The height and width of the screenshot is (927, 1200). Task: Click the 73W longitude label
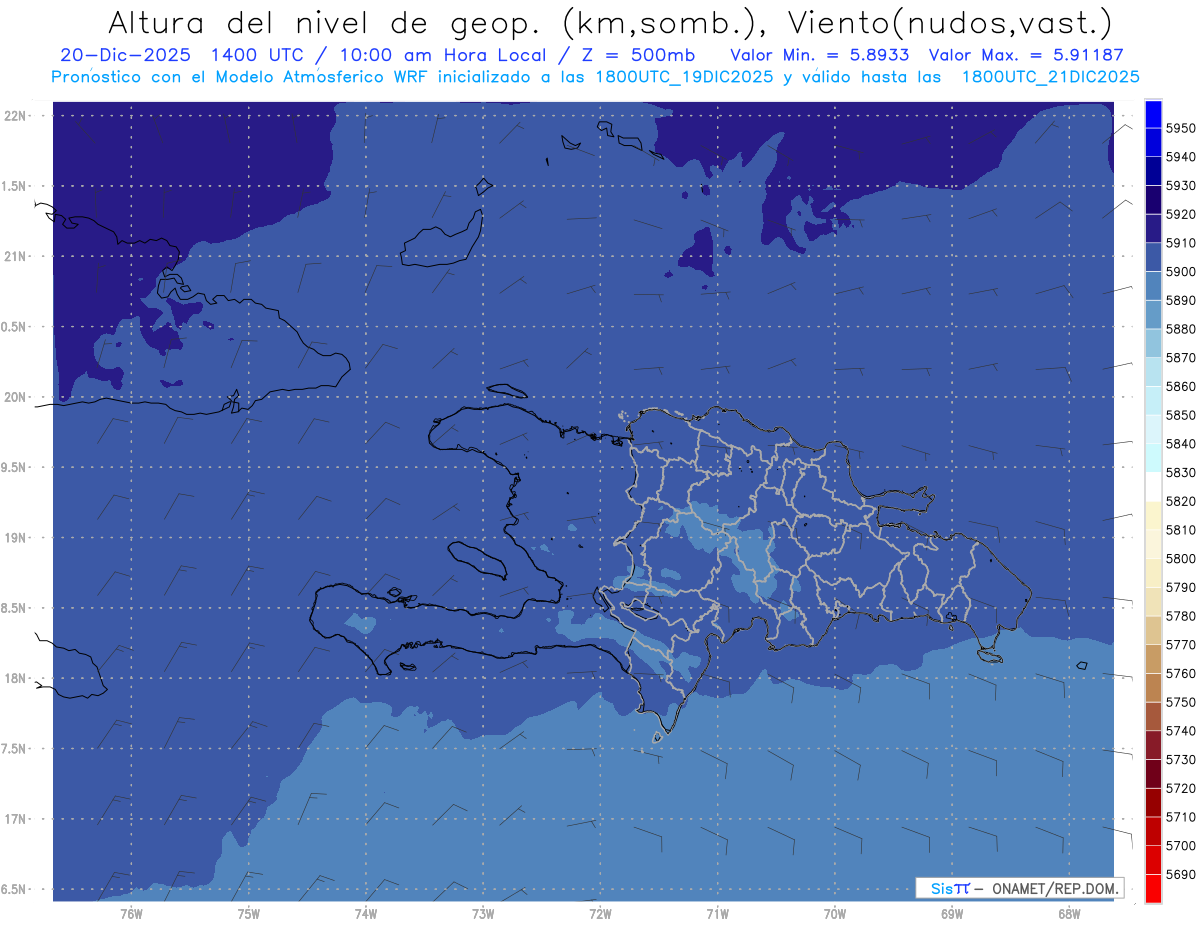(x=482, y=914)
